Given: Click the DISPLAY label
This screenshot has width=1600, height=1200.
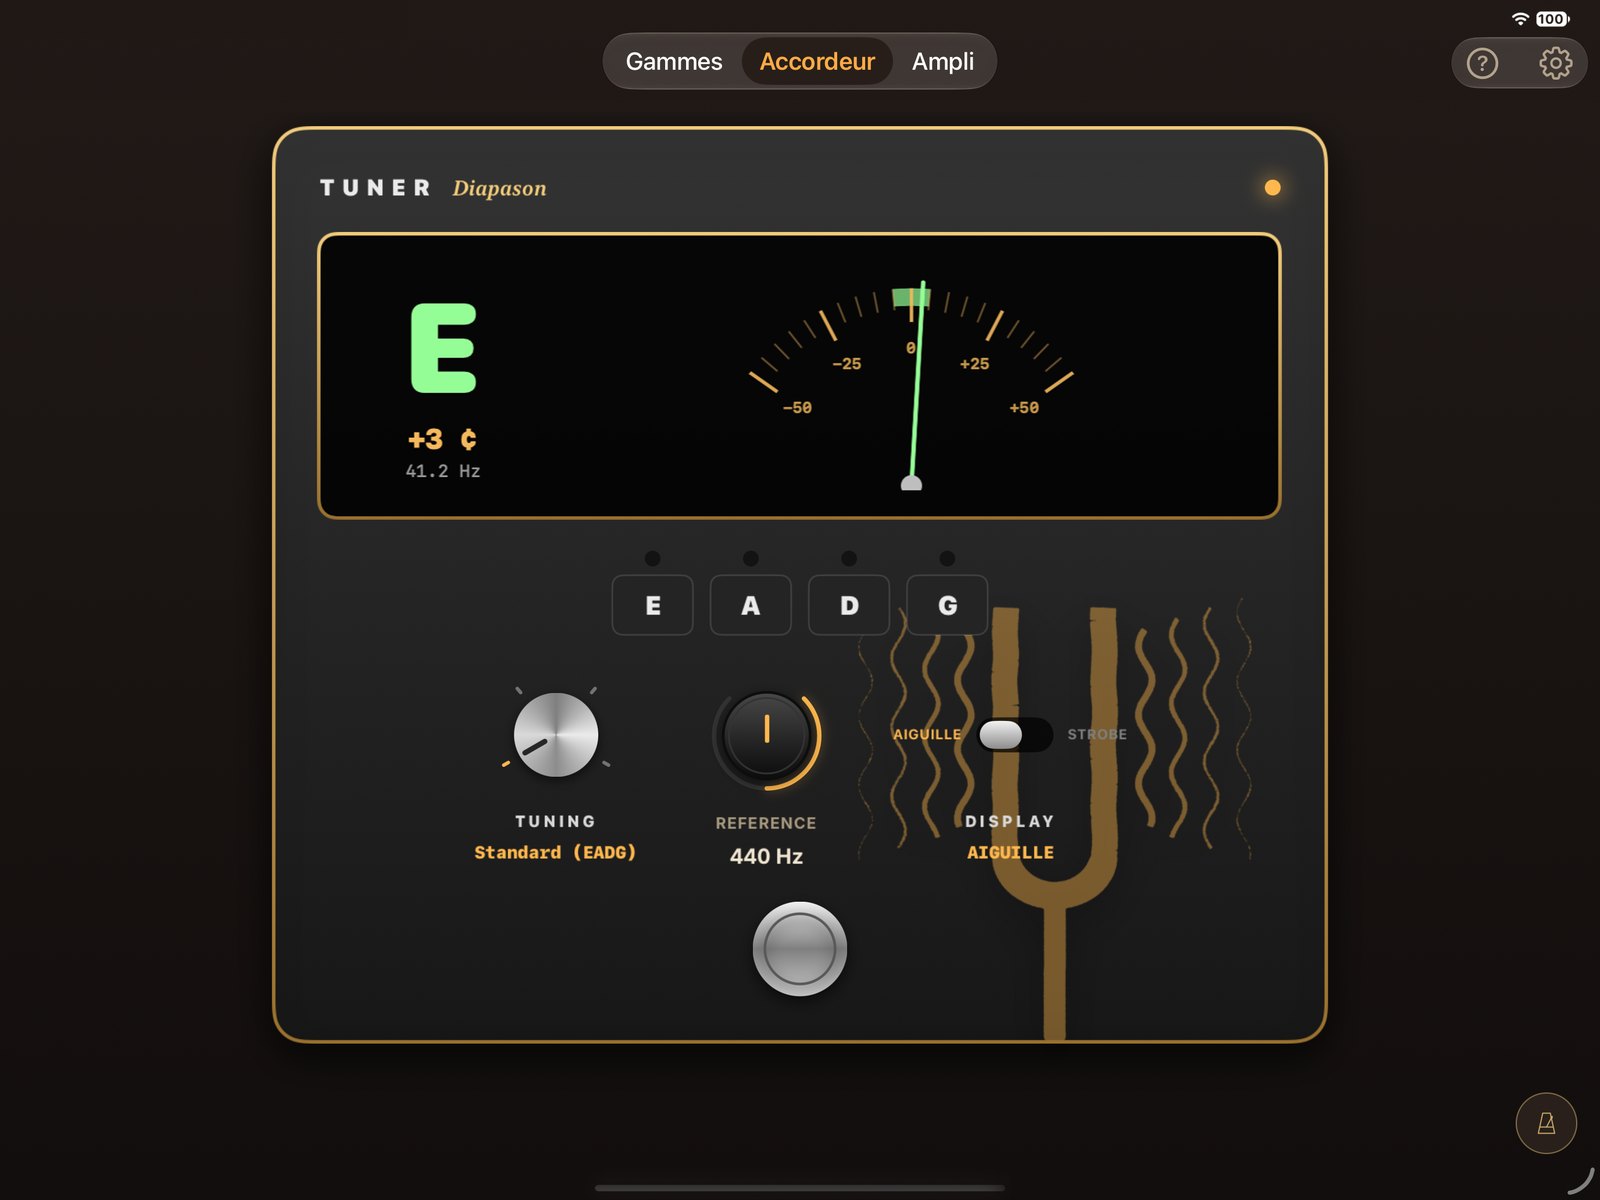Looking at the screenshot, I should (x=1010, y=821).
